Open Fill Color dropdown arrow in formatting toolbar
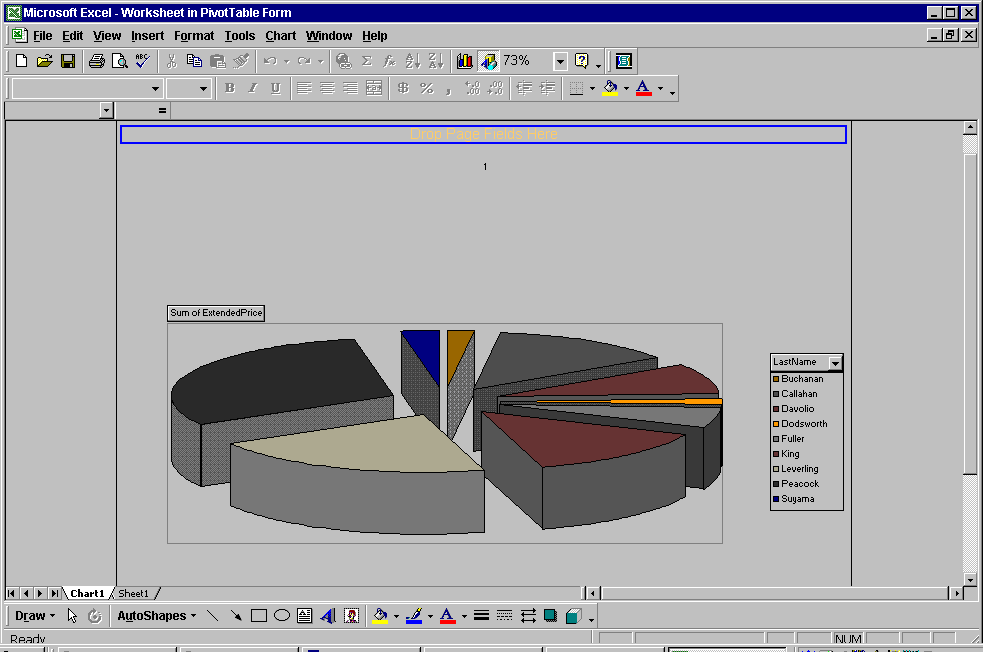Image resolution: width=983 pixels, height=652 pixels. pyautogui.click(x=626, y=88)
